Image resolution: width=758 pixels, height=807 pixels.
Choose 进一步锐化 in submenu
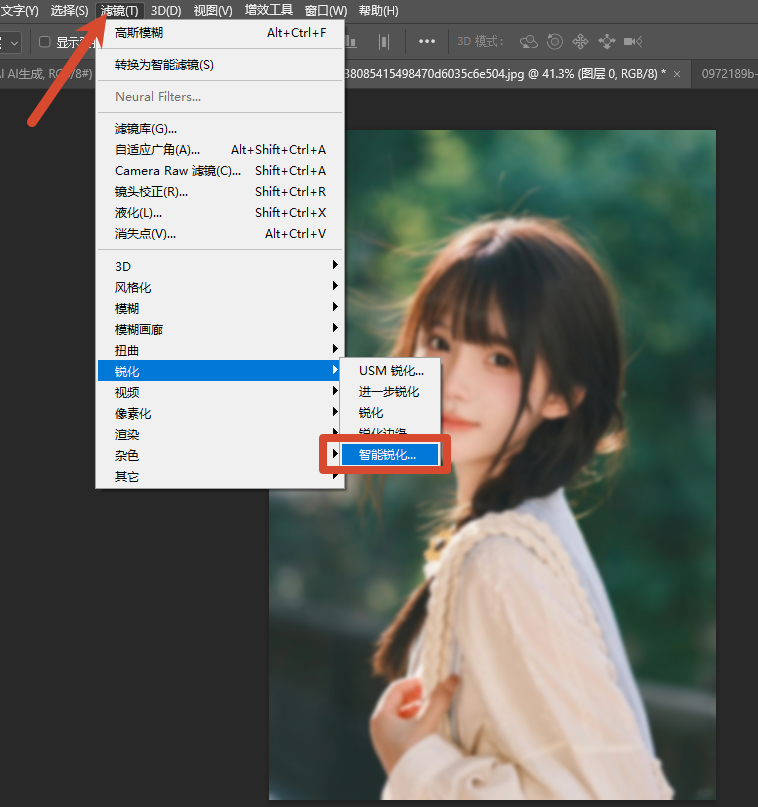click(391, 392)
